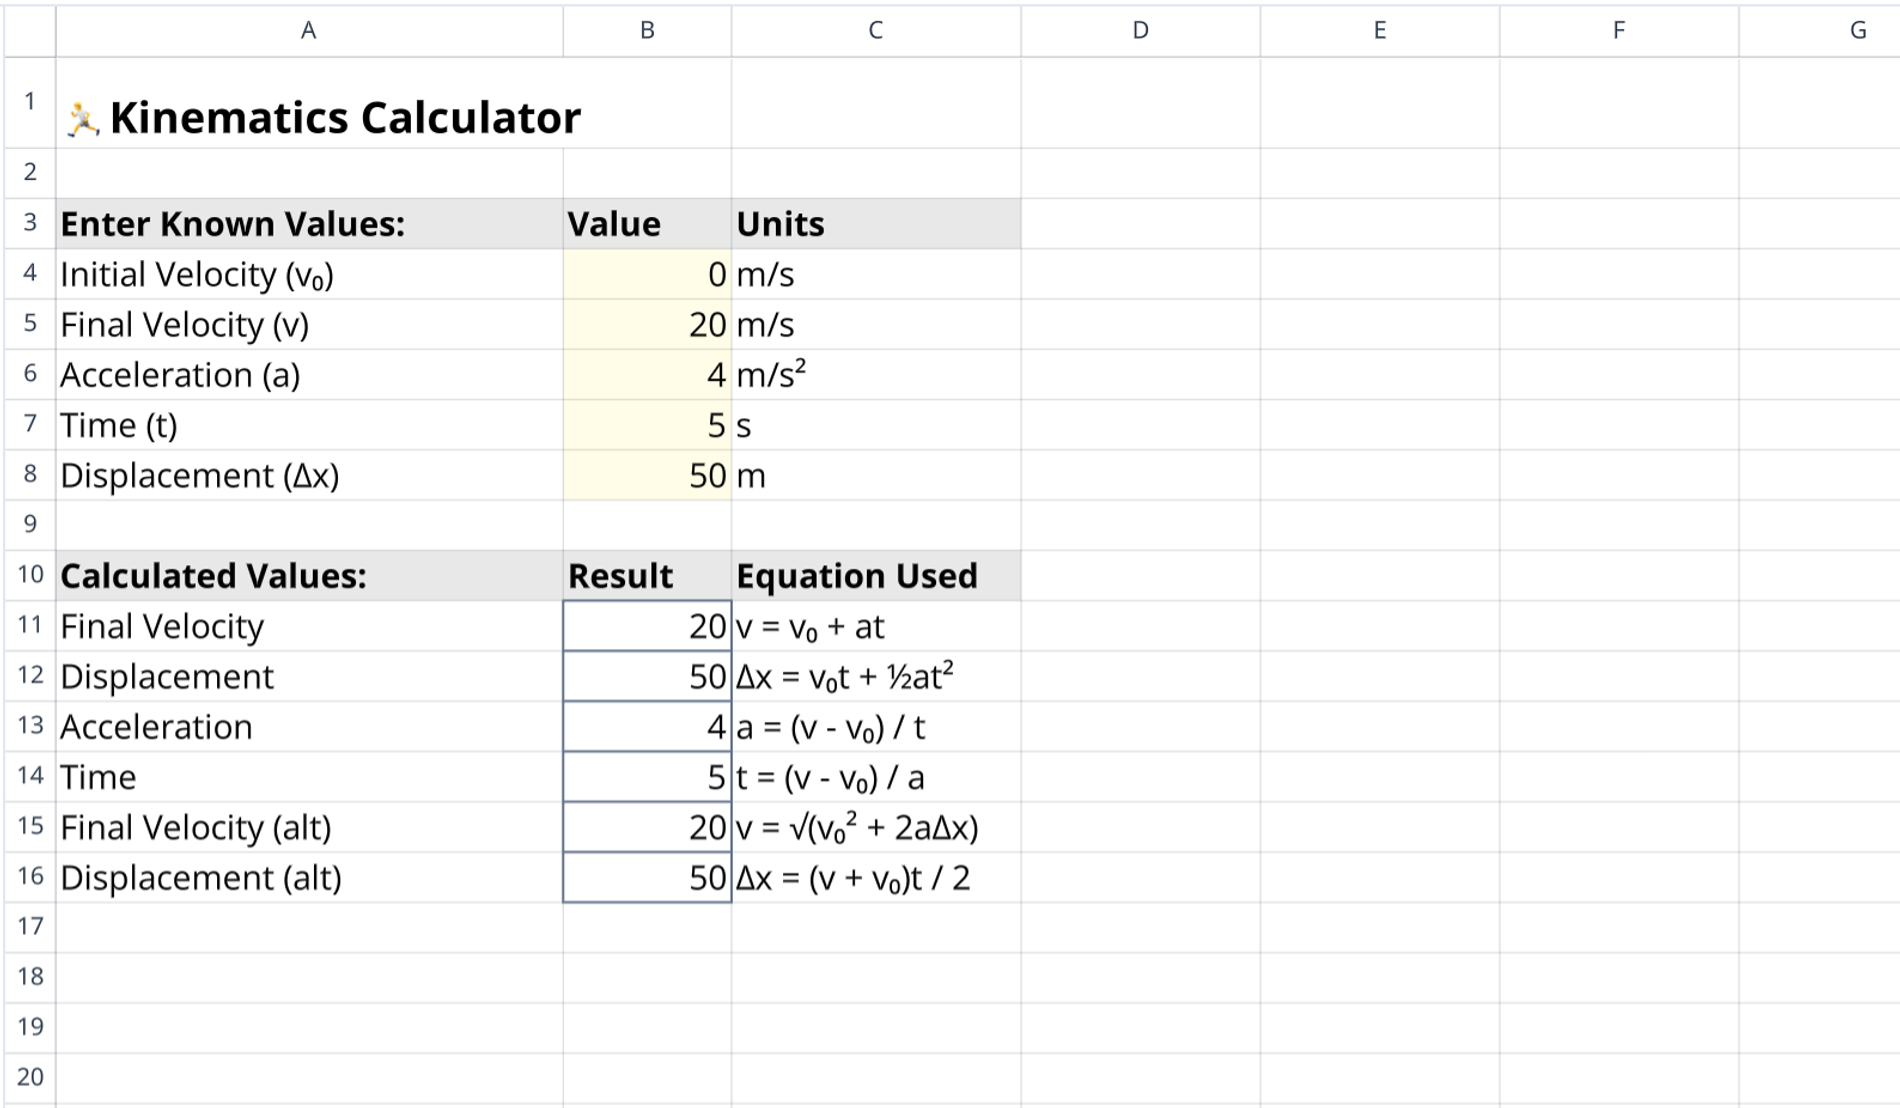The image size is (1900, 1108).
Task: Click row 10 header
Action: click(x=29, y=575)
